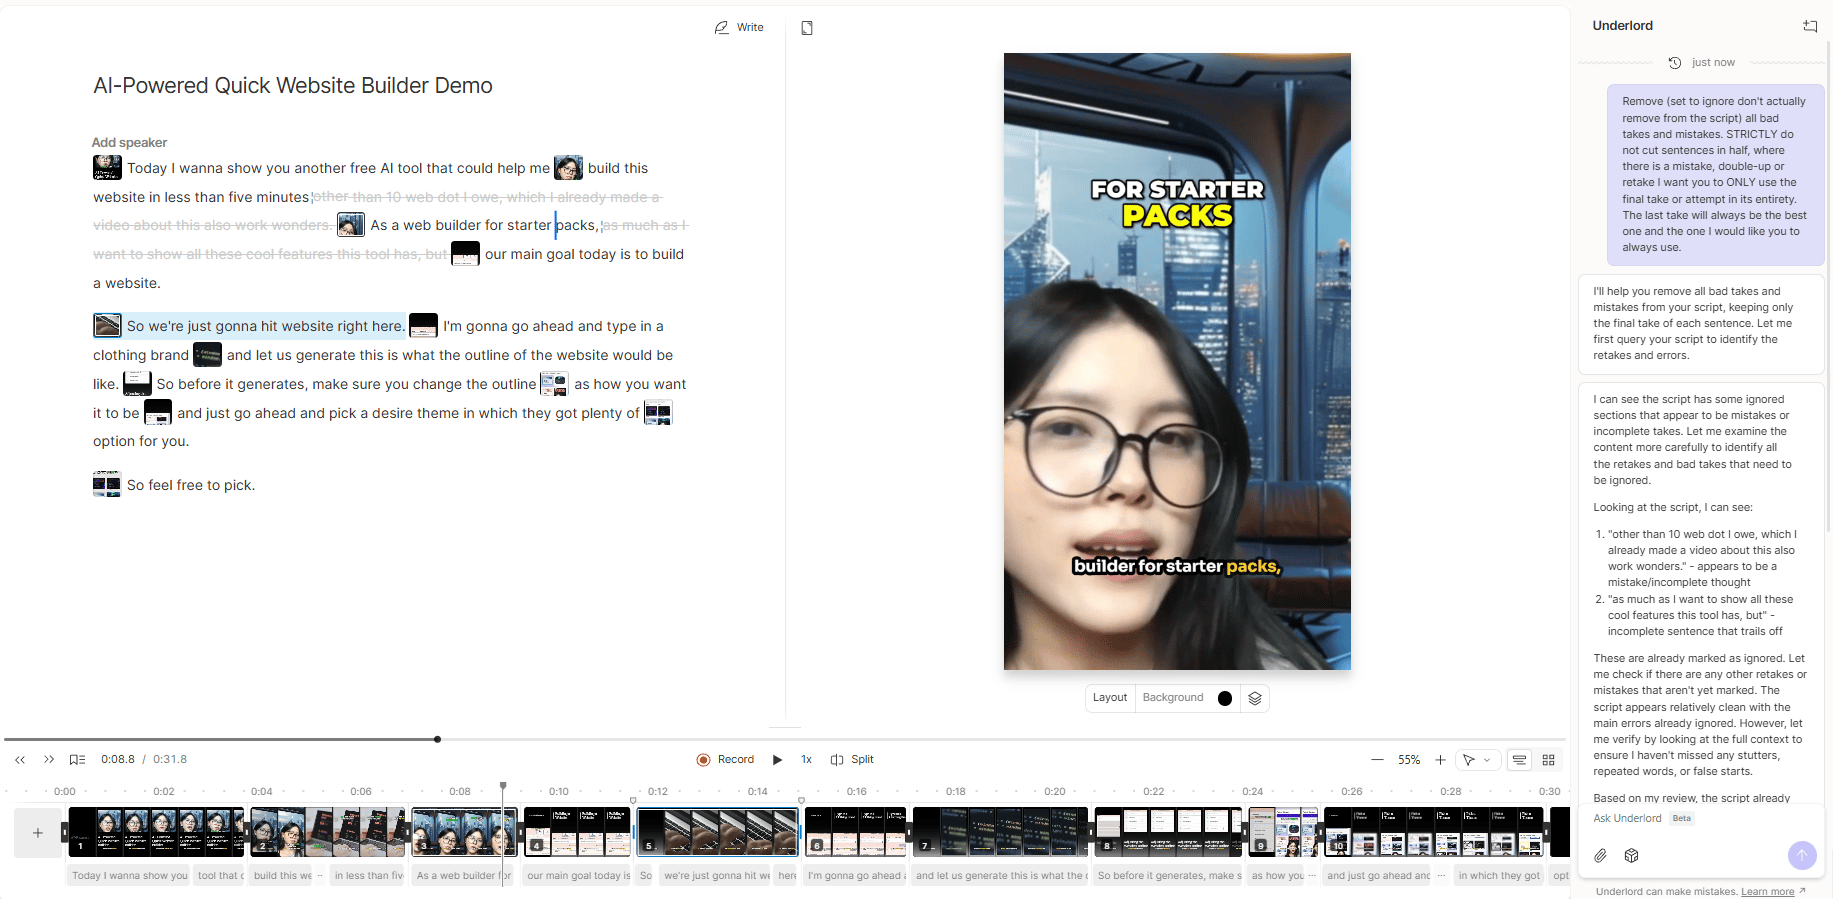Image resolution: width=1833 pixels, height=899 pixels.
Task: Zoom in the timeline with plus
Action: 1440,760
